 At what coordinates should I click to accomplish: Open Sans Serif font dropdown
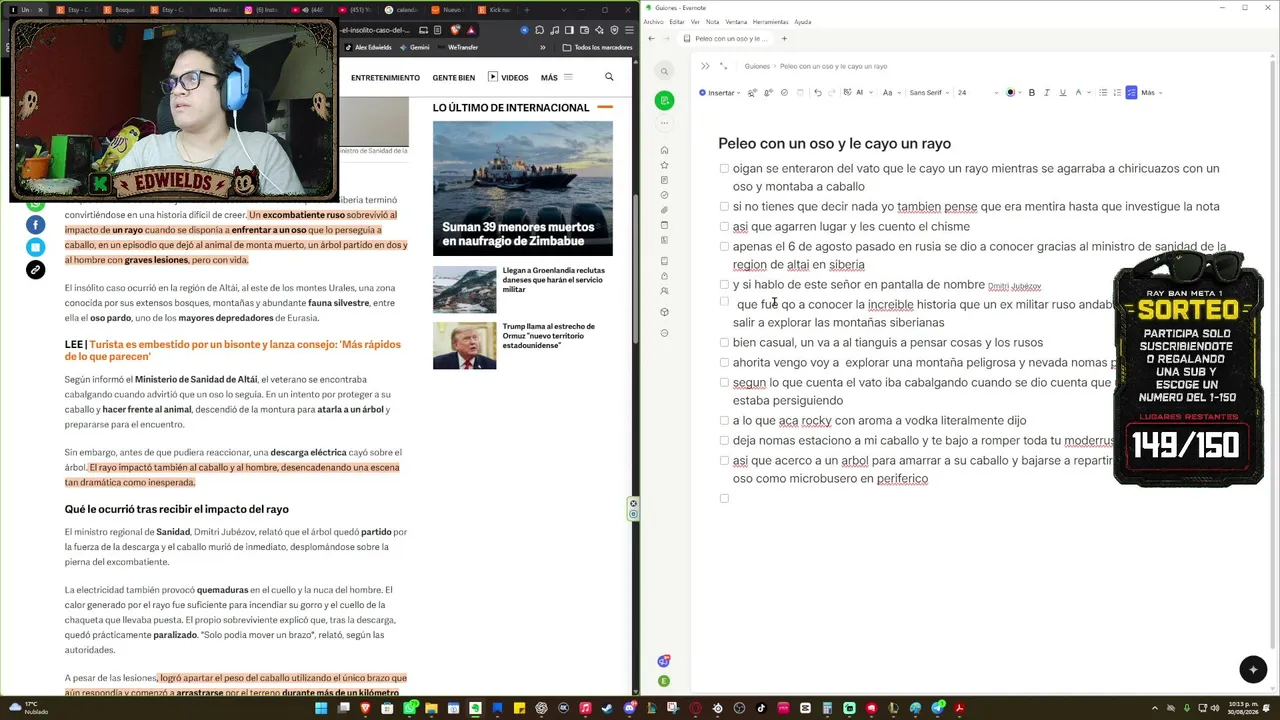point(929,92)
